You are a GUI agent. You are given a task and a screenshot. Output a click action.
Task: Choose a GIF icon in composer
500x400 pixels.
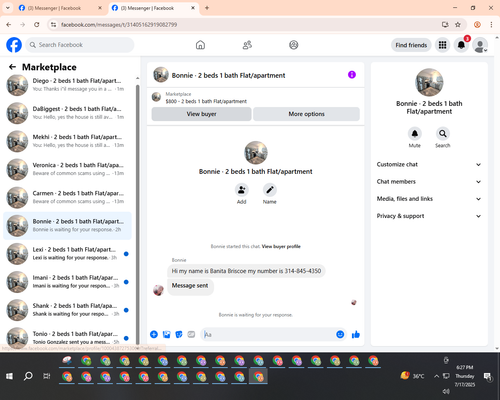(x=191, y=334)
